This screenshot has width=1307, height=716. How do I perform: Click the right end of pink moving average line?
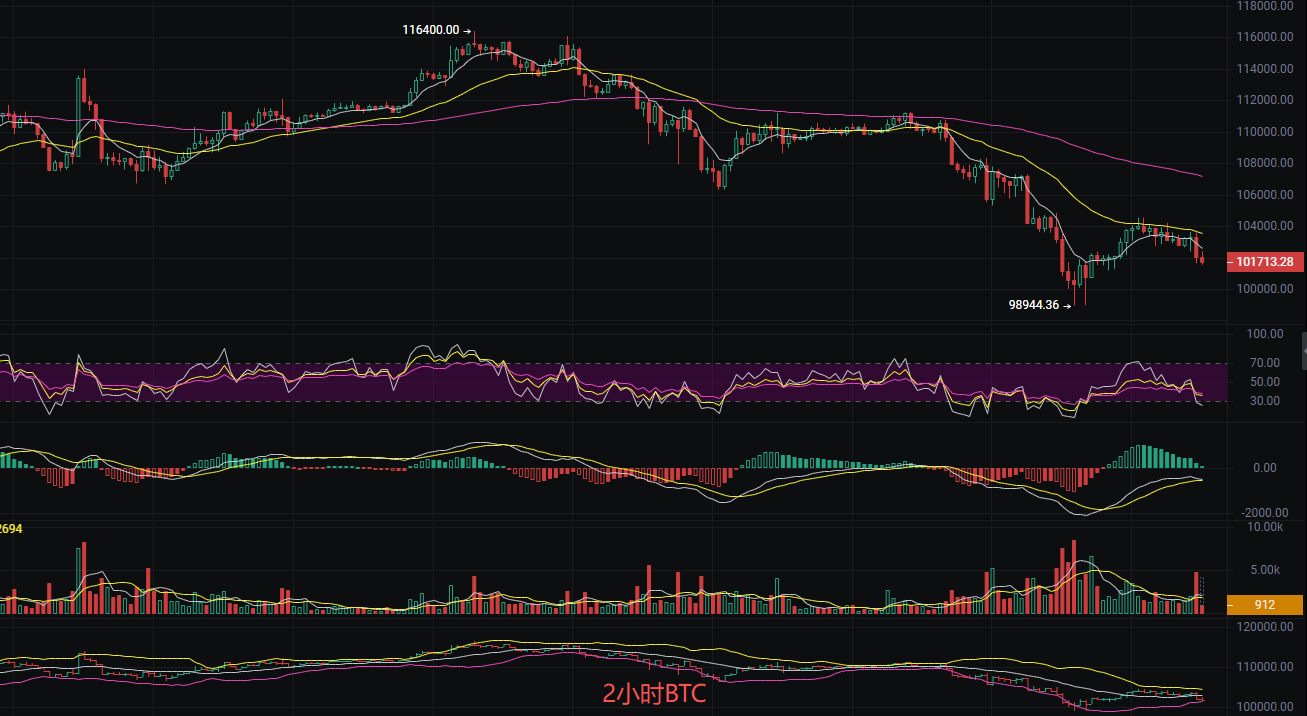click(x=1199, y=175)
